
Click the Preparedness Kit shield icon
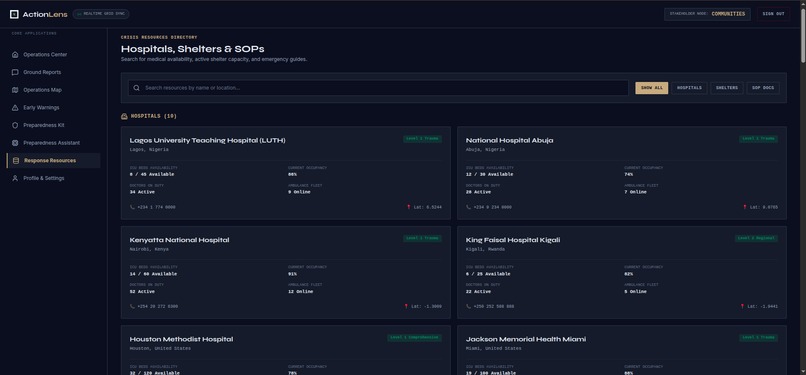point(15,125)
